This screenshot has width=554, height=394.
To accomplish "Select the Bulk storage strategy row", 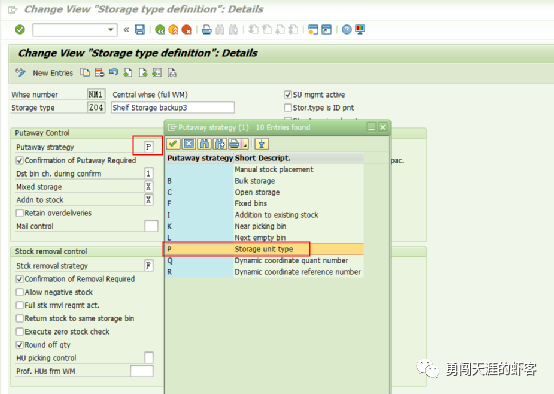I will coord(265,181).
